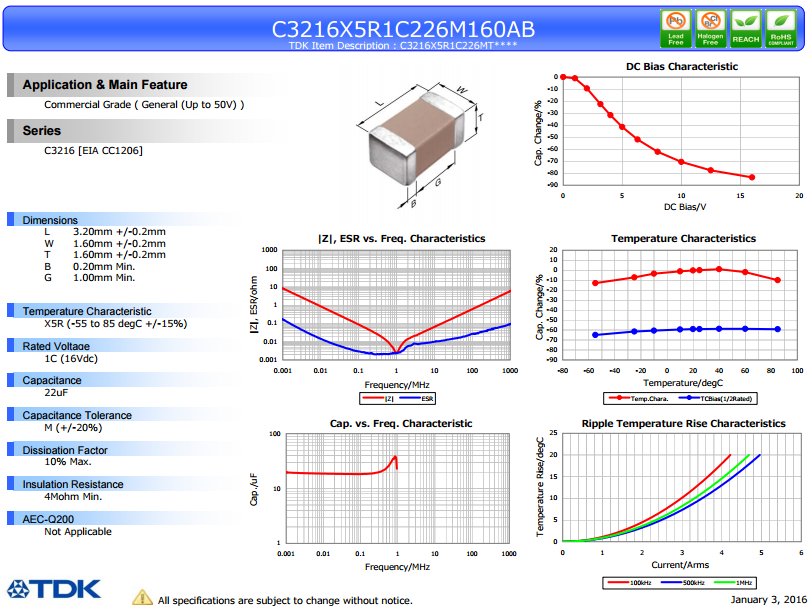Screen dimensions: 810x608
Task: Click the 'Temperature Rise/degC' vertical axis label
Action: point(540,487)
